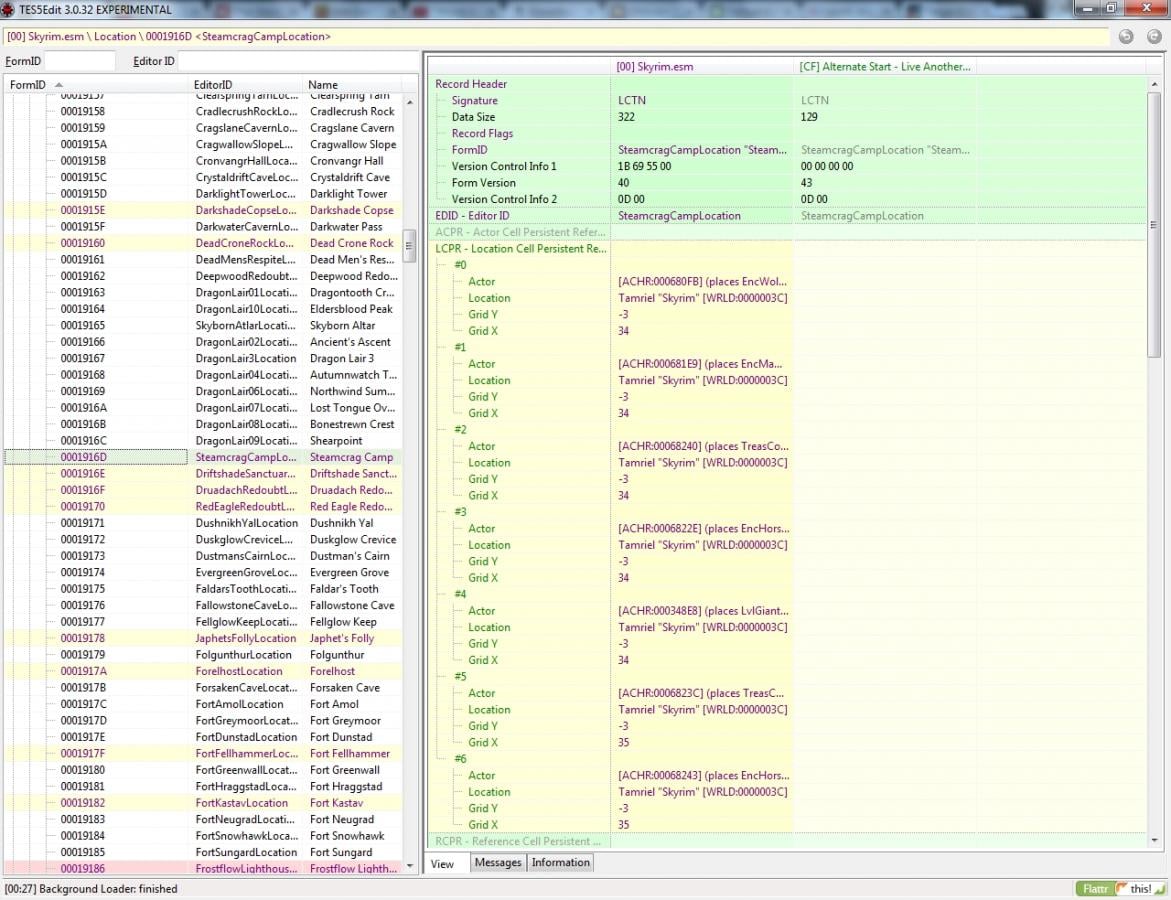
Task: Click the Alternate Start - Live Another column header
Action: 885,66
